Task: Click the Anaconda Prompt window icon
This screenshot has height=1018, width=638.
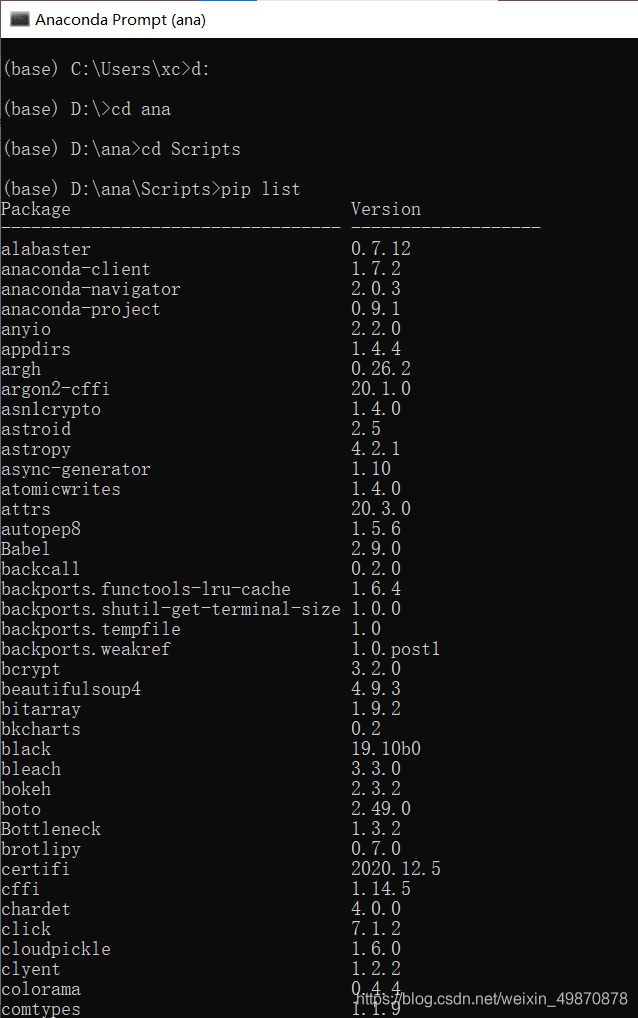Action: pyautogui.click(x=19, y=19)
